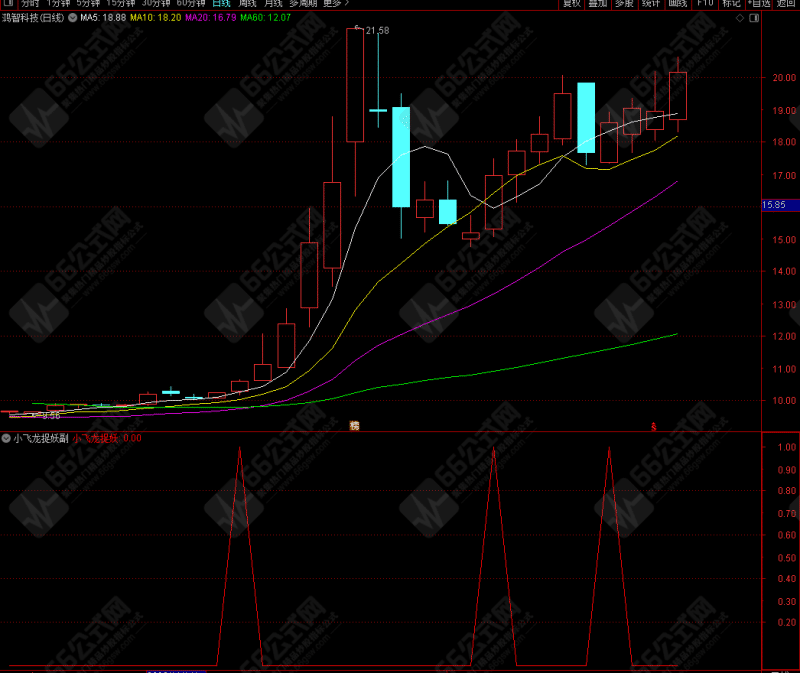
Task: Click the 标记 mark button
Action: (731, 3)
